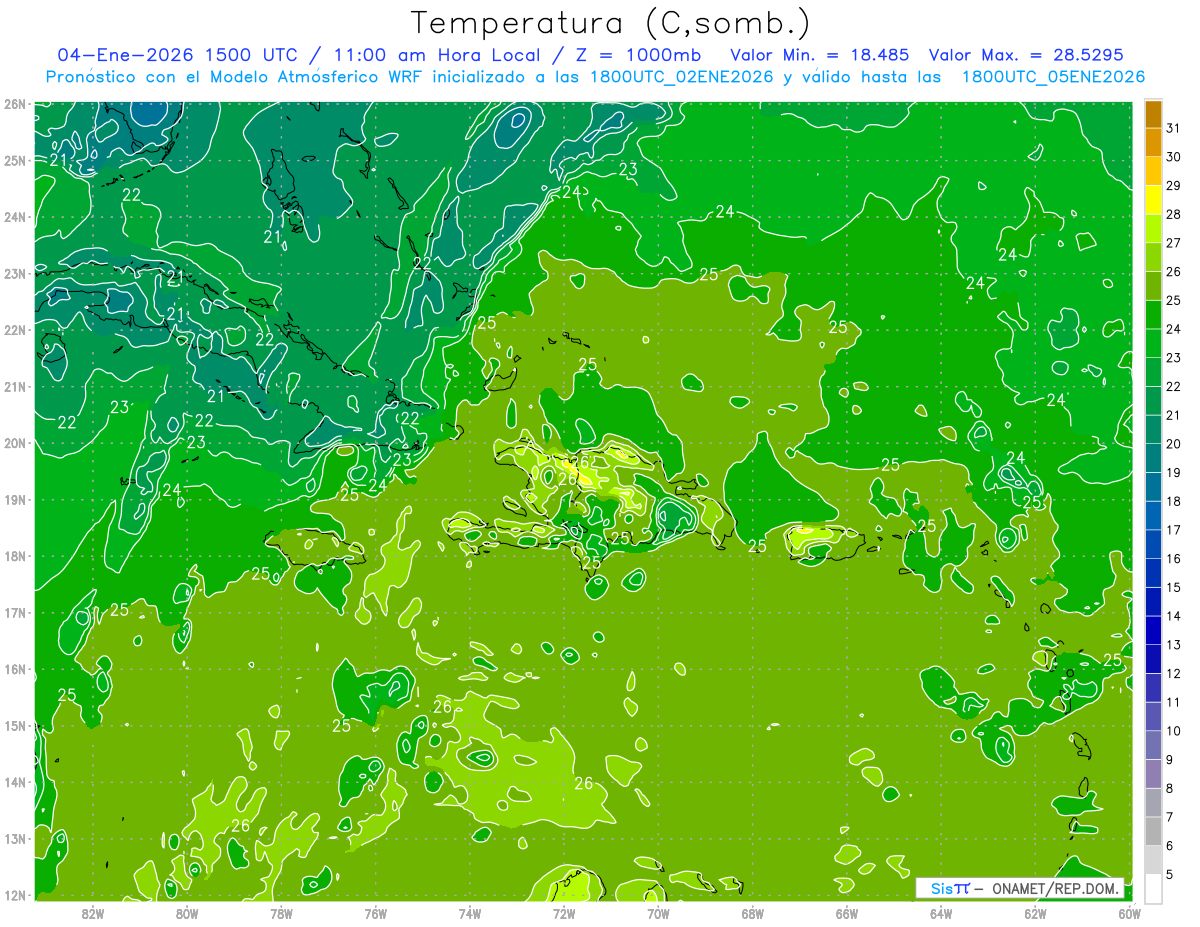The width and height of the screenshot is (1200, 927).
Task: Click the 78W longitude axis label
Action: pos(281,914)
